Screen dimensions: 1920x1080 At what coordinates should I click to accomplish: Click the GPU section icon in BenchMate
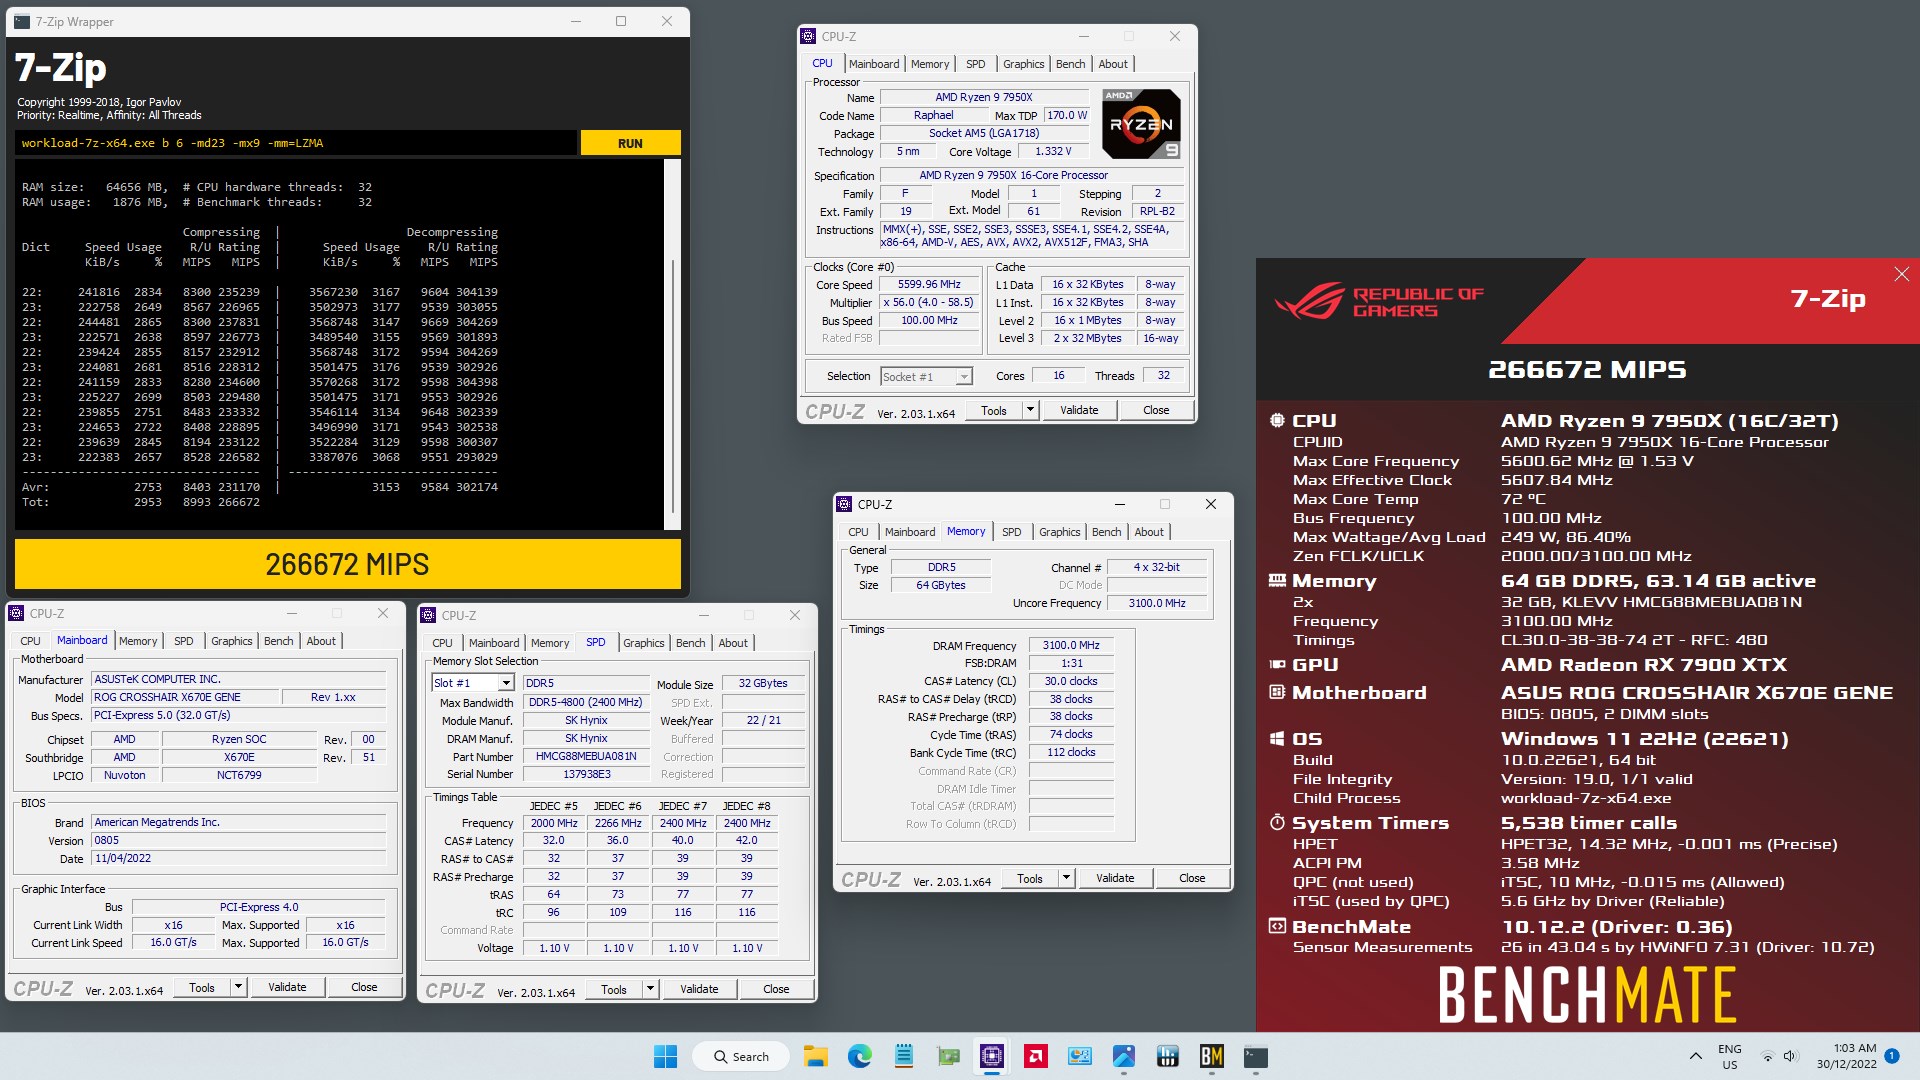pos(1277,665)
